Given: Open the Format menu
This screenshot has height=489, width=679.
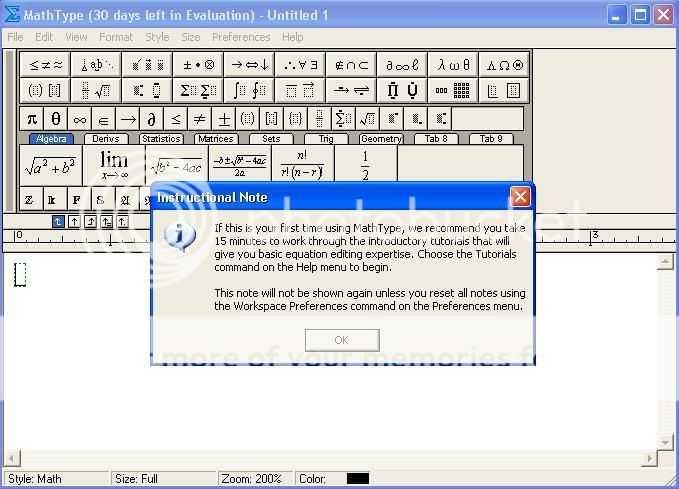Looking at the screenshot, I should (x=116, y=37).
